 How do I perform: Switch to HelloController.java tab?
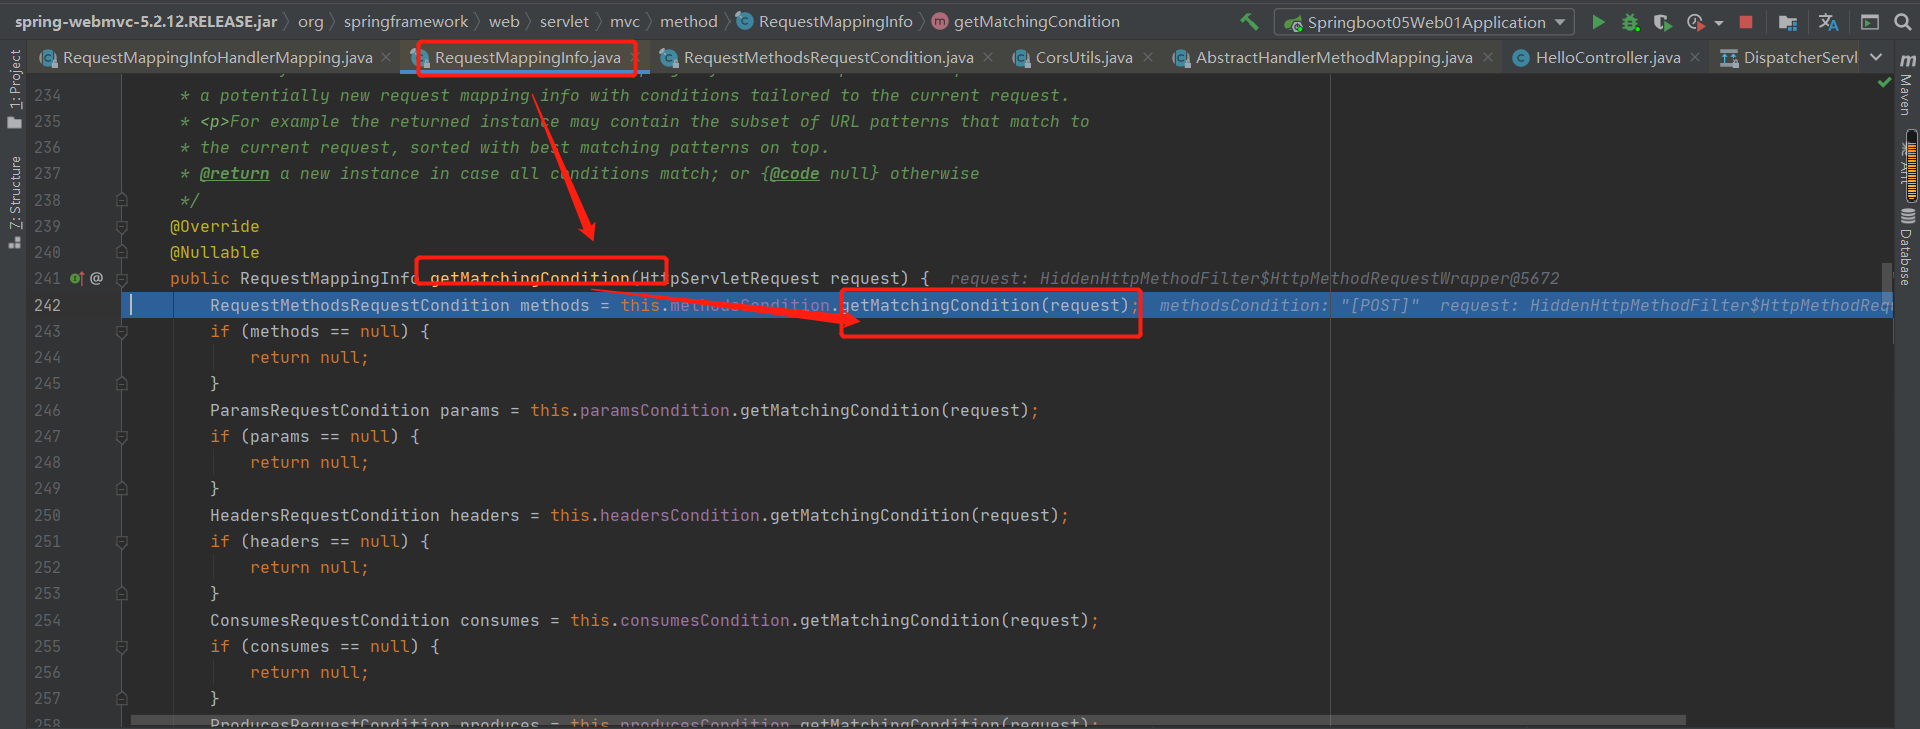(1607, 58)
